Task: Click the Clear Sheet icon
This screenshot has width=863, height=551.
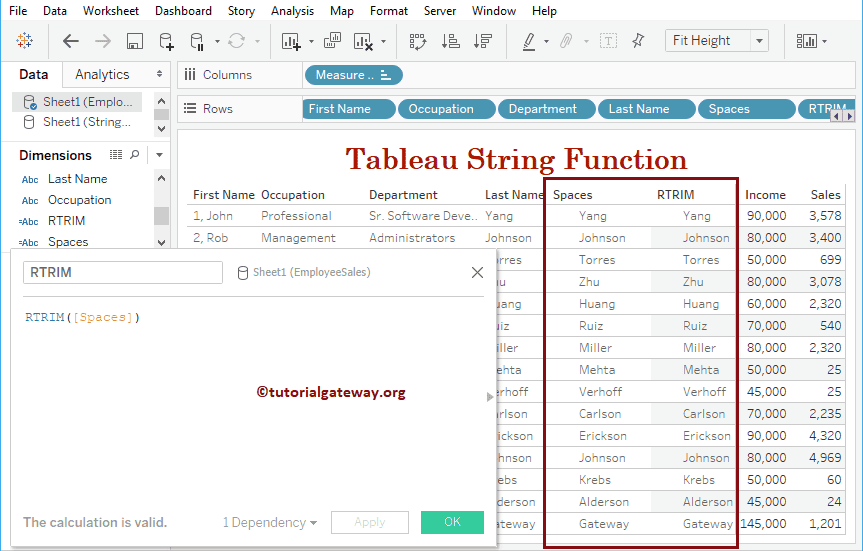Action: 363,41
